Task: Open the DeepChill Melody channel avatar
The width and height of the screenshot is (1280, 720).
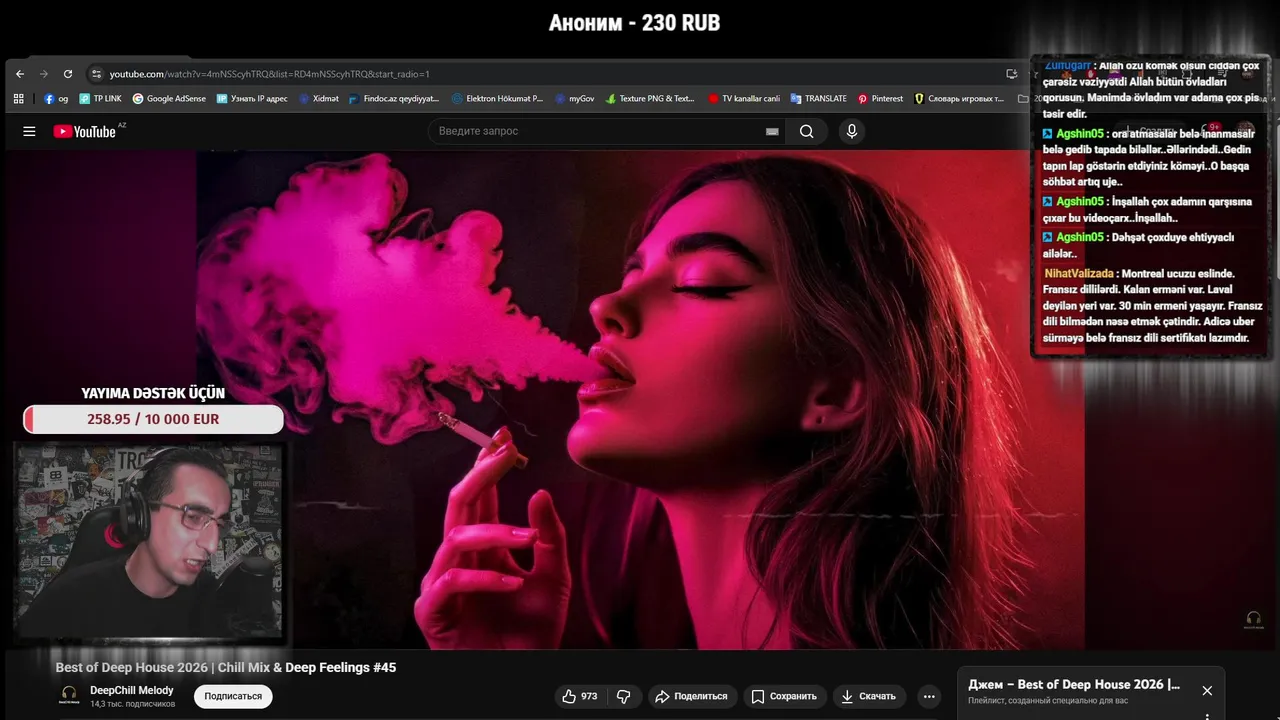Action: pos(69,696)
